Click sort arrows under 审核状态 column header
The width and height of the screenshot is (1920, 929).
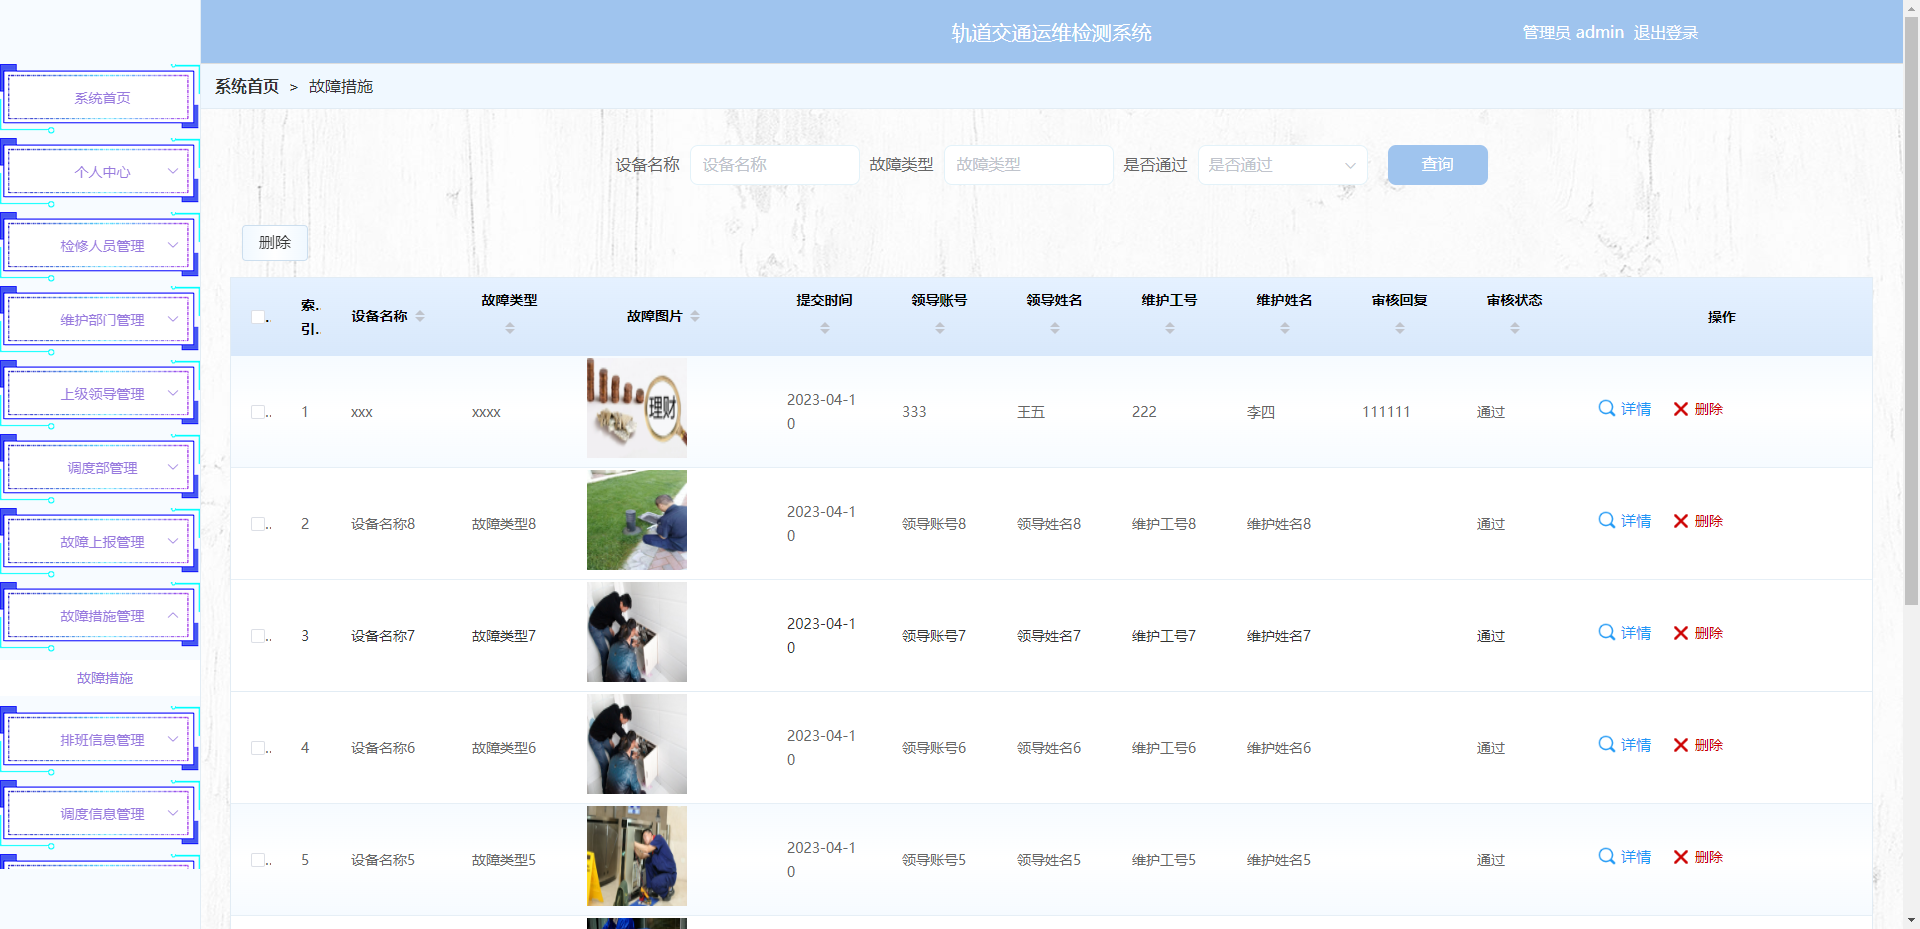tap(1515, 328)
